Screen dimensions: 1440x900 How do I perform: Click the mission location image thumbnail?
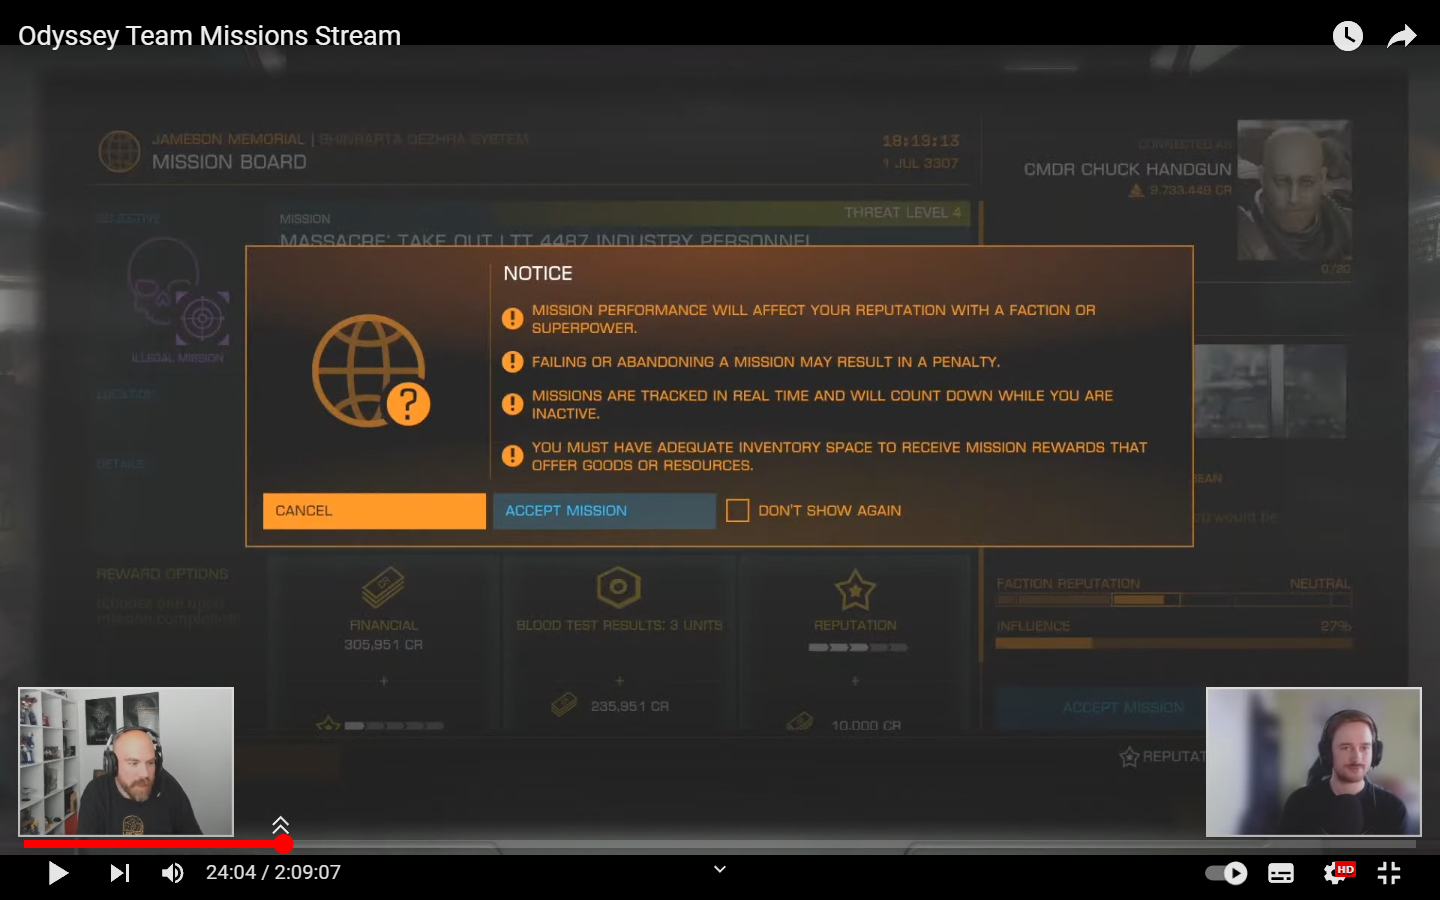1270,391
